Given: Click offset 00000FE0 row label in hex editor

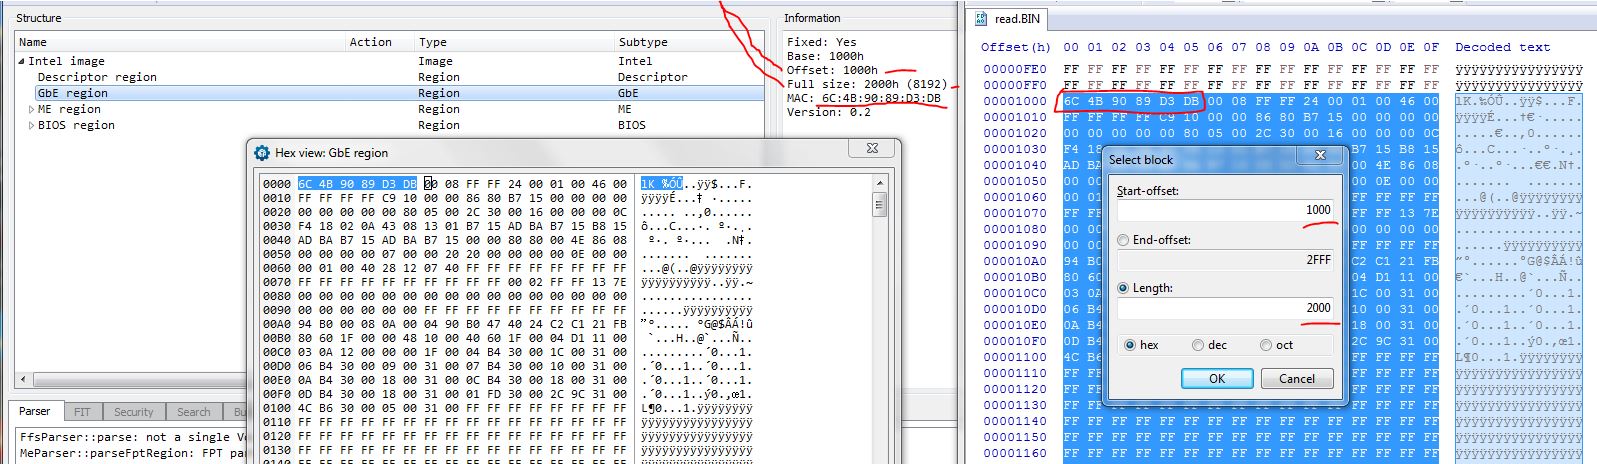Looking at the screenshot, I should coord(1015,69).
